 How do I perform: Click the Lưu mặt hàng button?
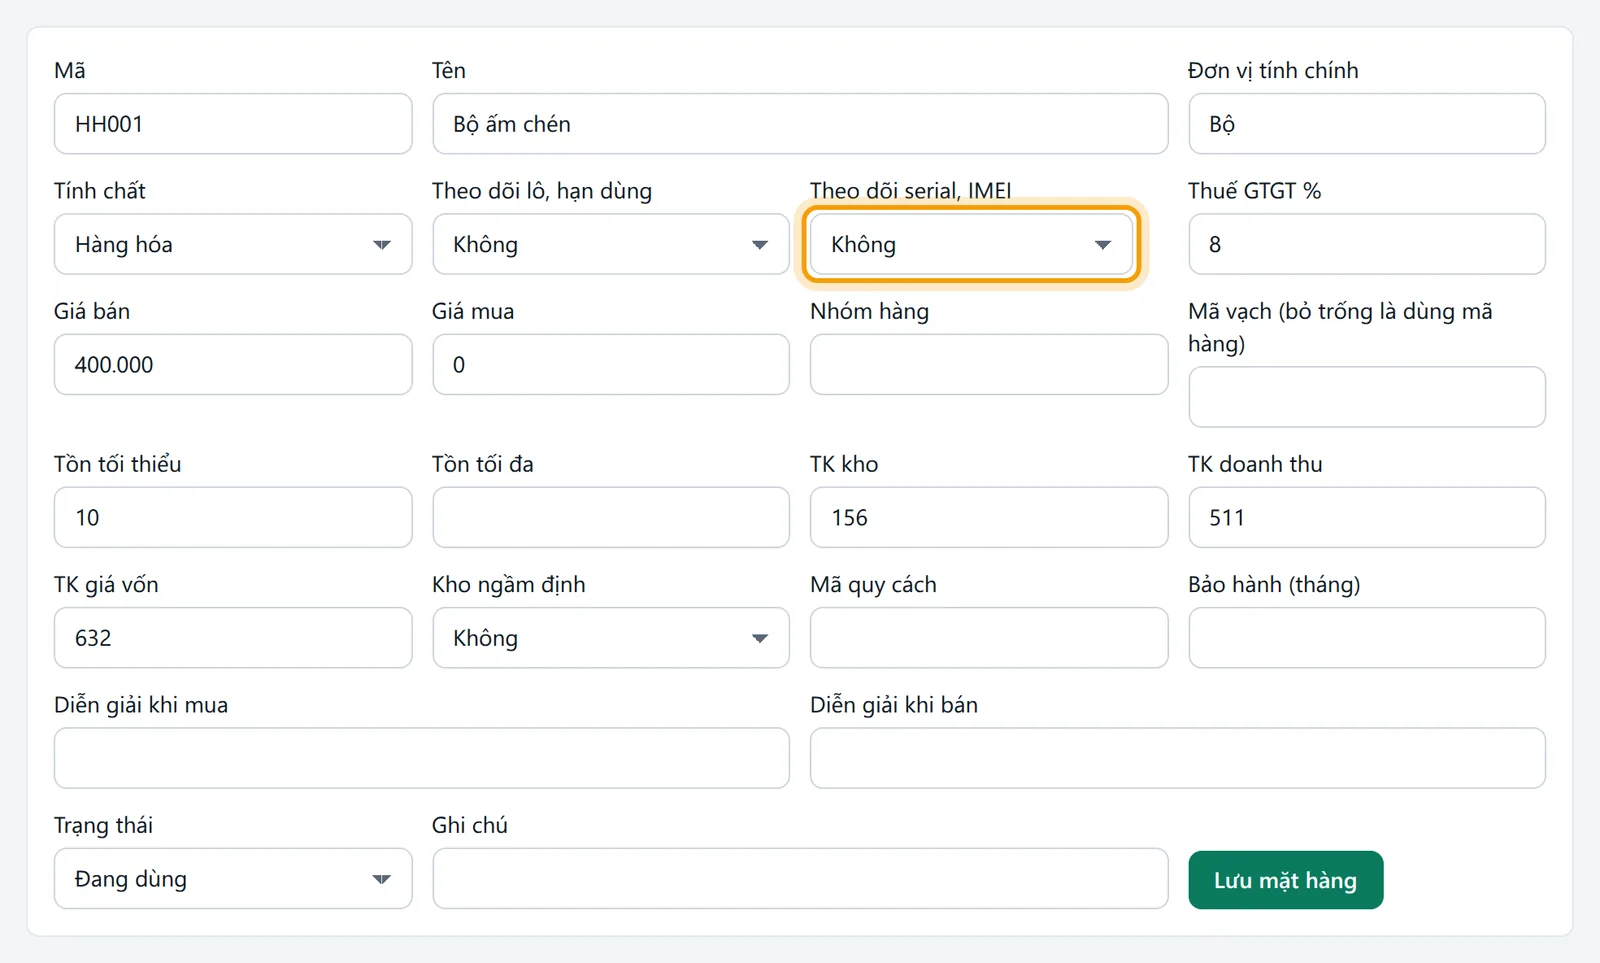(1286, 880)
